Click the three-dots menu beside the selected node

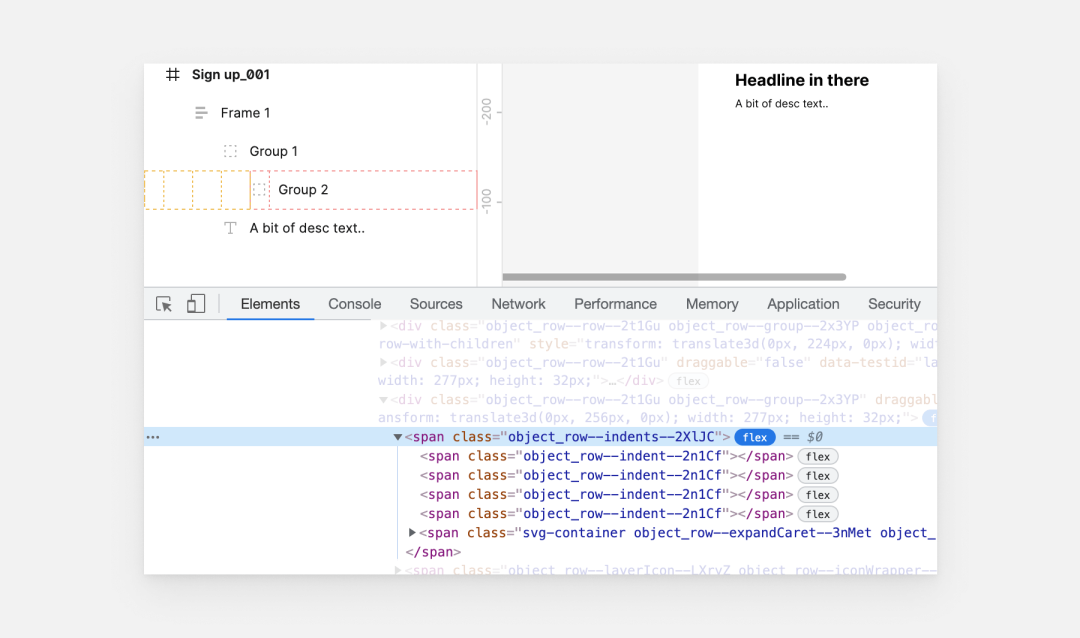click(153, 437)
